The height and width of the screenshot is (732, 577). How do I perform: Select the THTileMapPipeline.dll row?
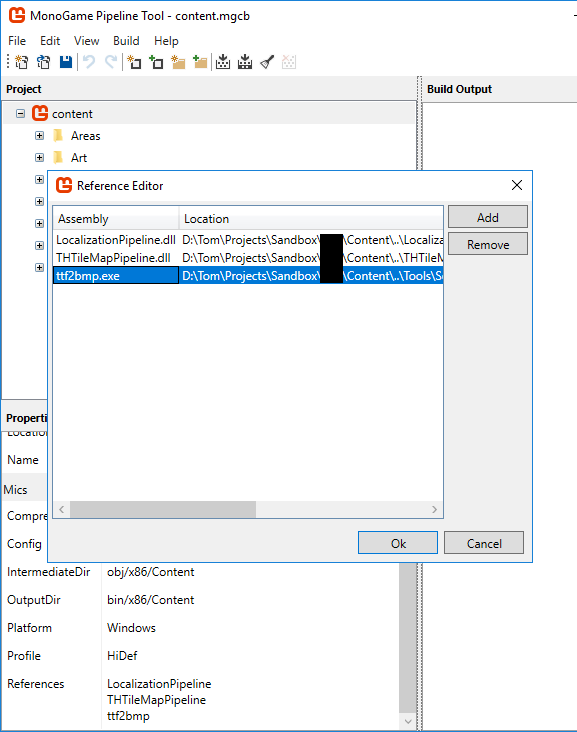[x=248, y=258]
